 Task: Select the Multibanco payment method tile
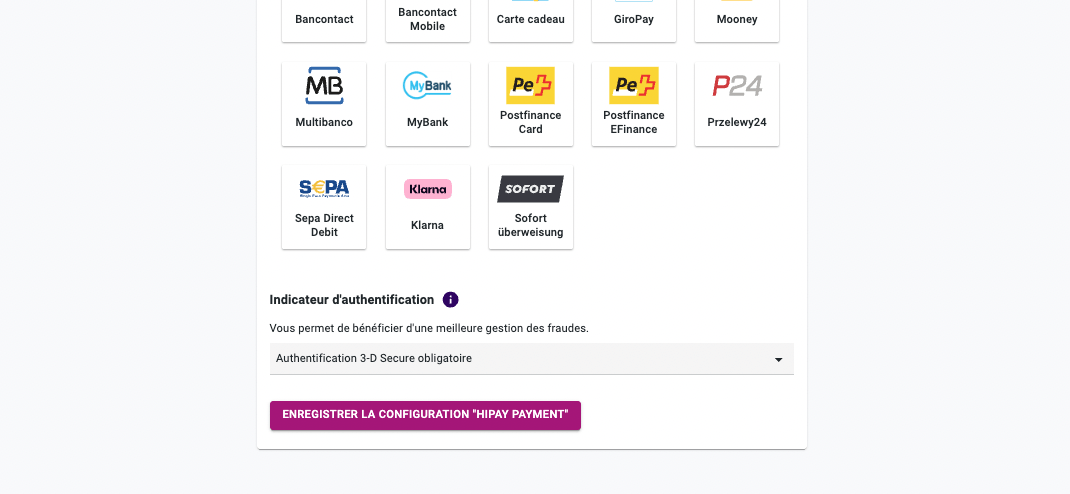tap(324, 104)
